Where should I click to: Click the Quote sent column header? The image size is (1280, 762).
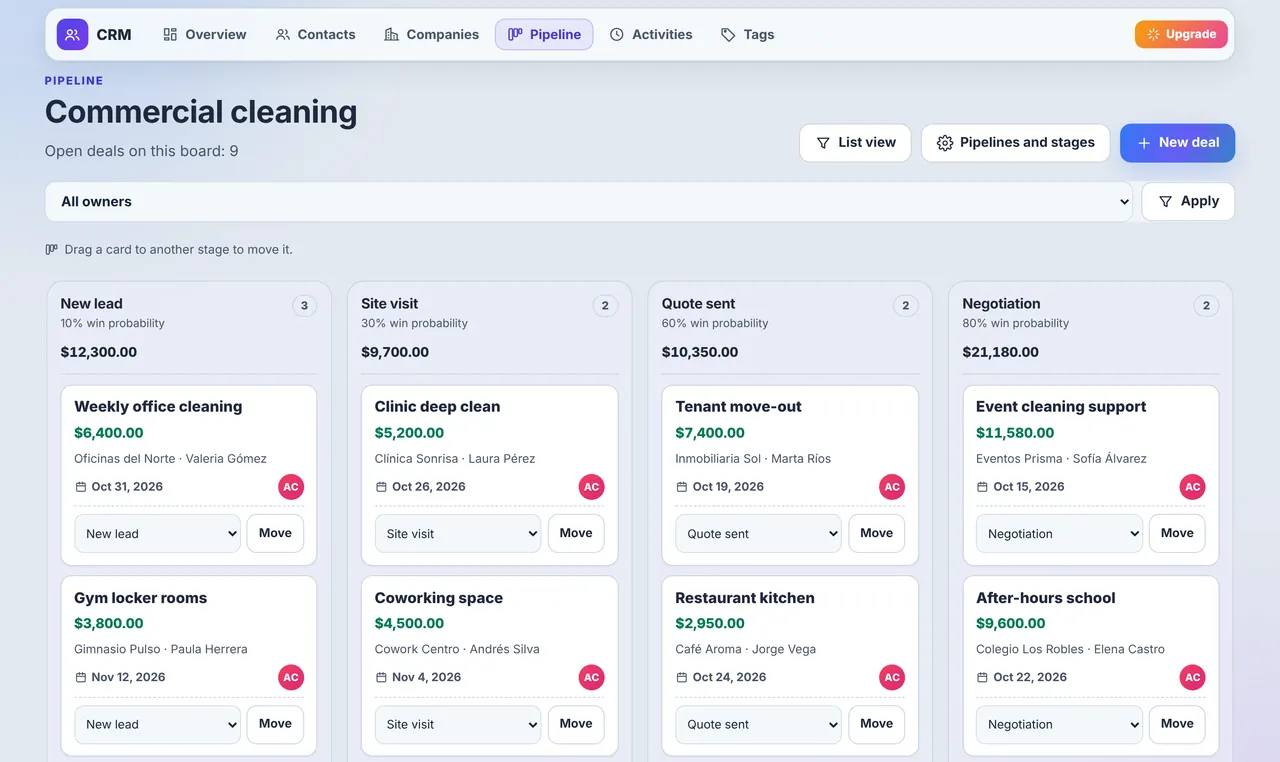click(698, 304)
